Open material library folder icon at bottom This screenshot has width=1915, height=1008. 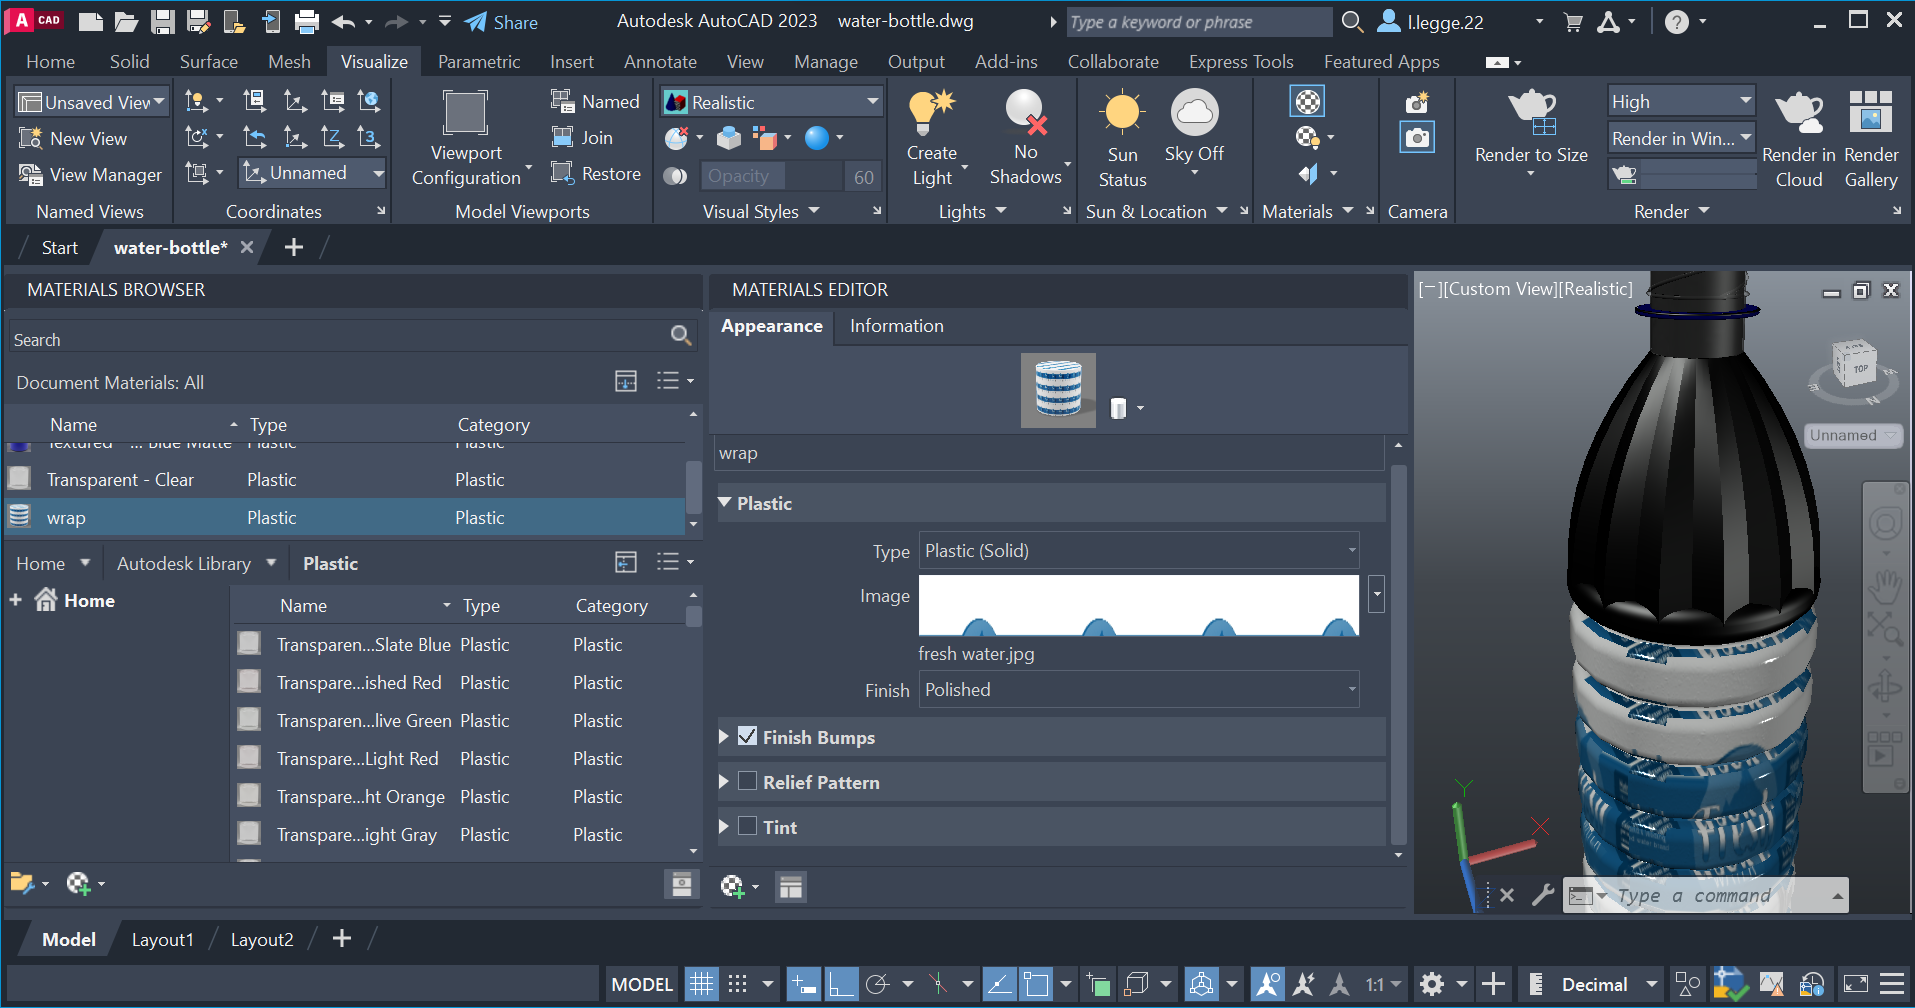(22, 883)
